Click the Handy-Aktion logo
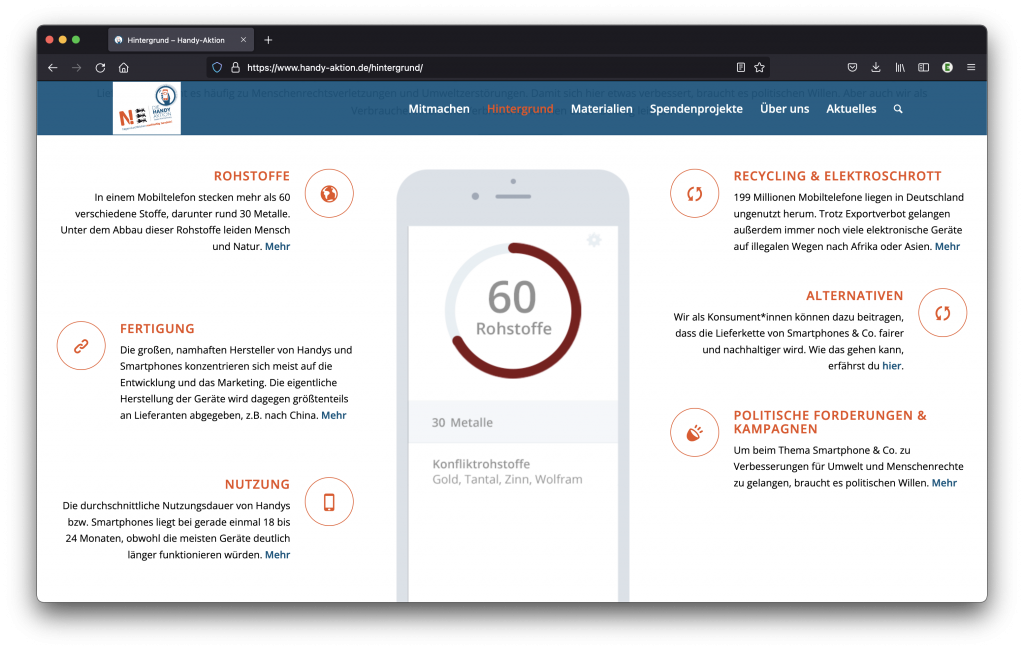The height and width of the screenshot is (651, 1024). pos(146,108)
